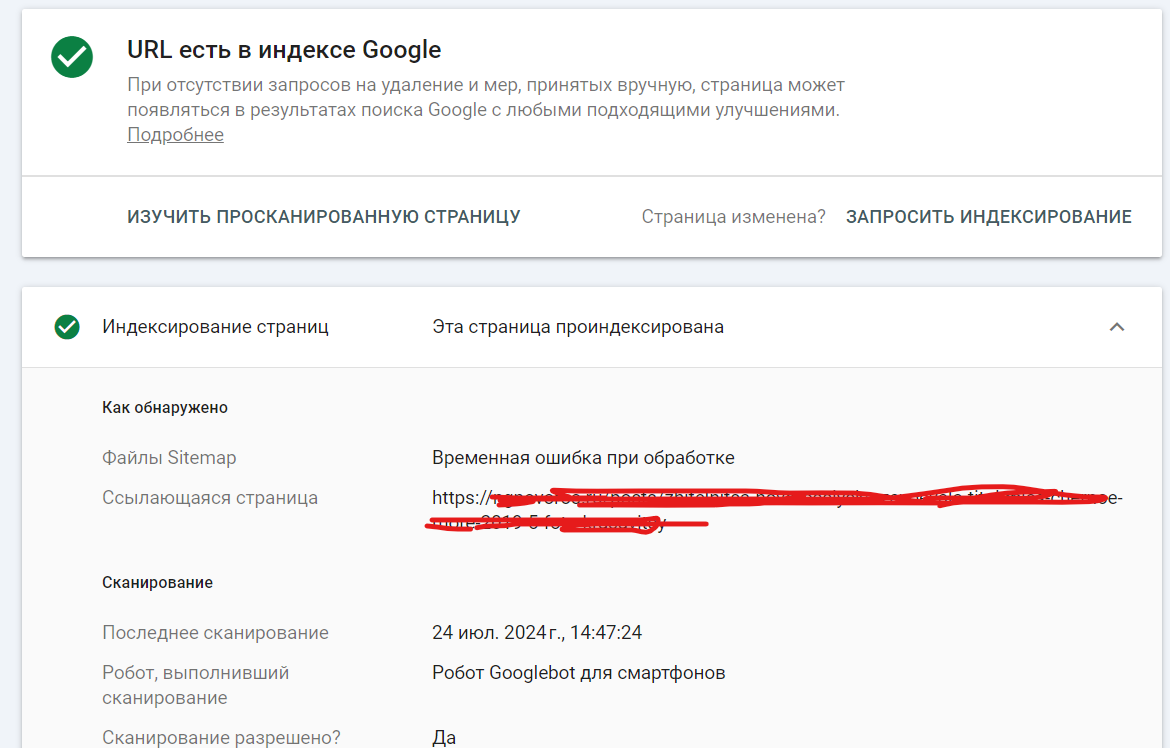This screenshot has width=1170, height=748.
Task: Click the Страница изменена? label
Action: [x=733, y=217]
